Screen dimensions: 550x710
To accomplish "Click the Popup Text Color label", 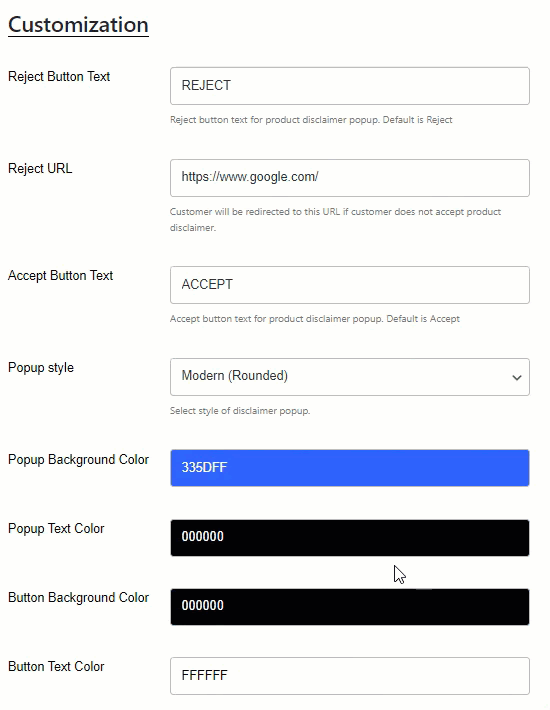I will [56, 528].
